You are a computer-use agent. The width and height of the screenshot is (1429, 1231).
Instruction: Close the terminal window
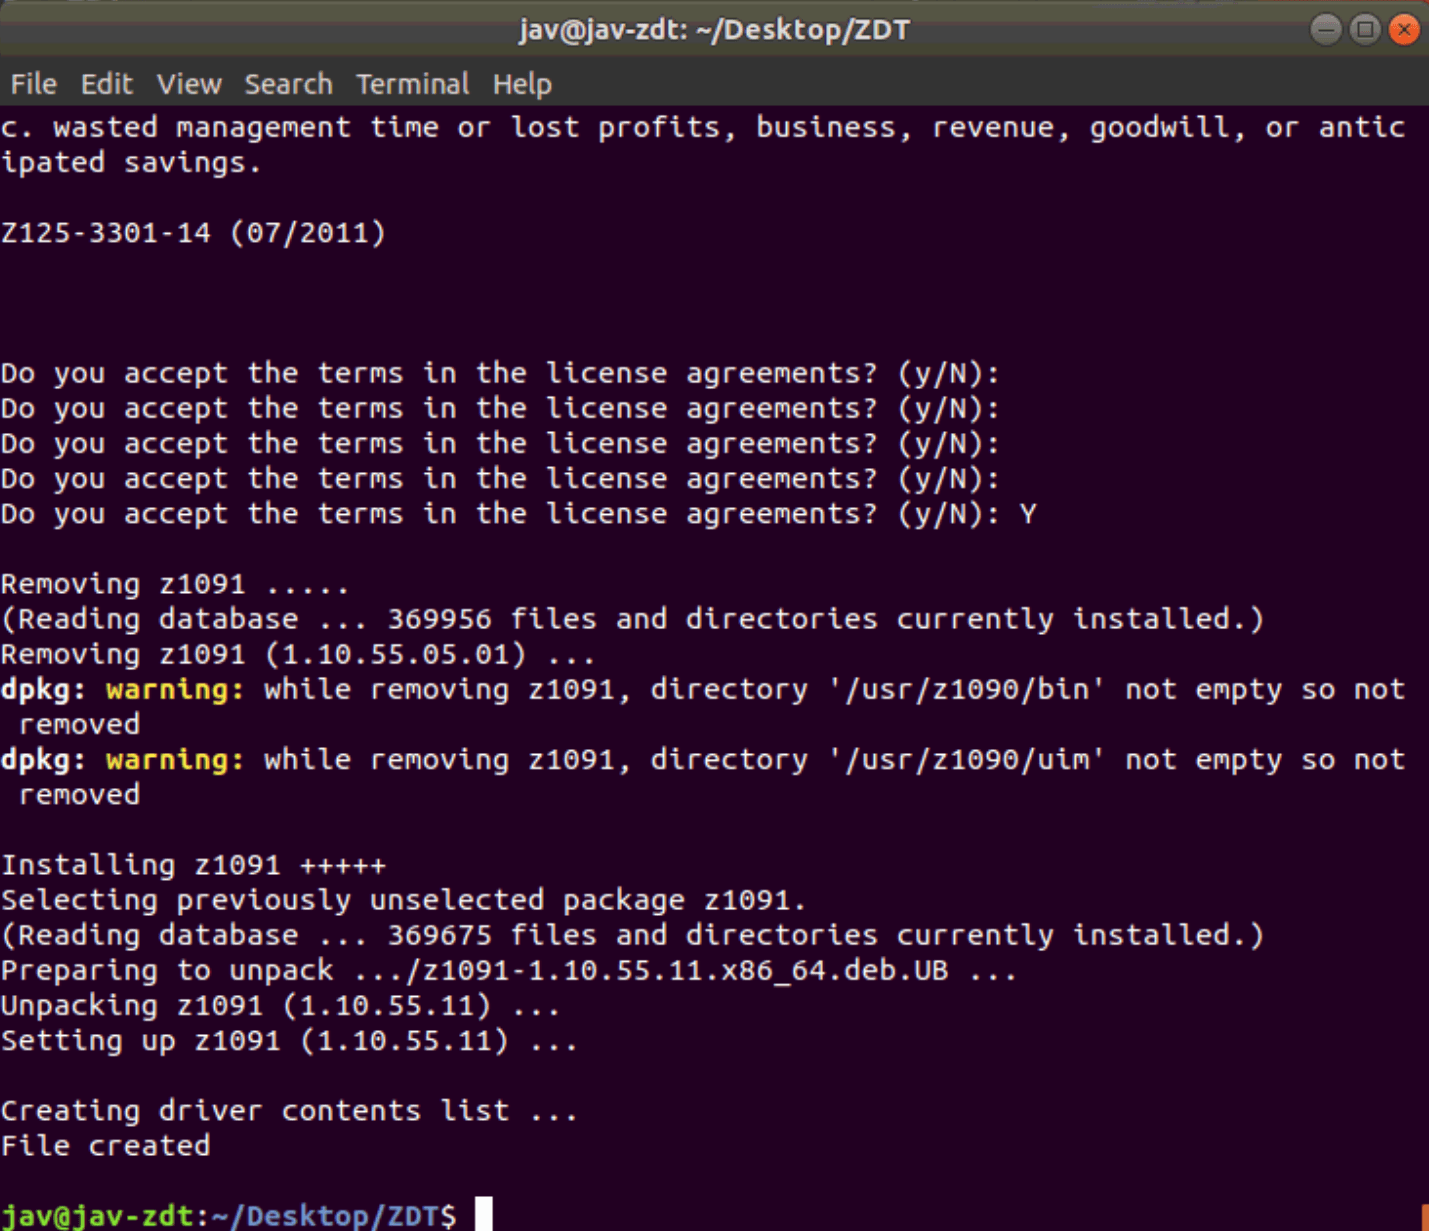[x=1404, y=30]
